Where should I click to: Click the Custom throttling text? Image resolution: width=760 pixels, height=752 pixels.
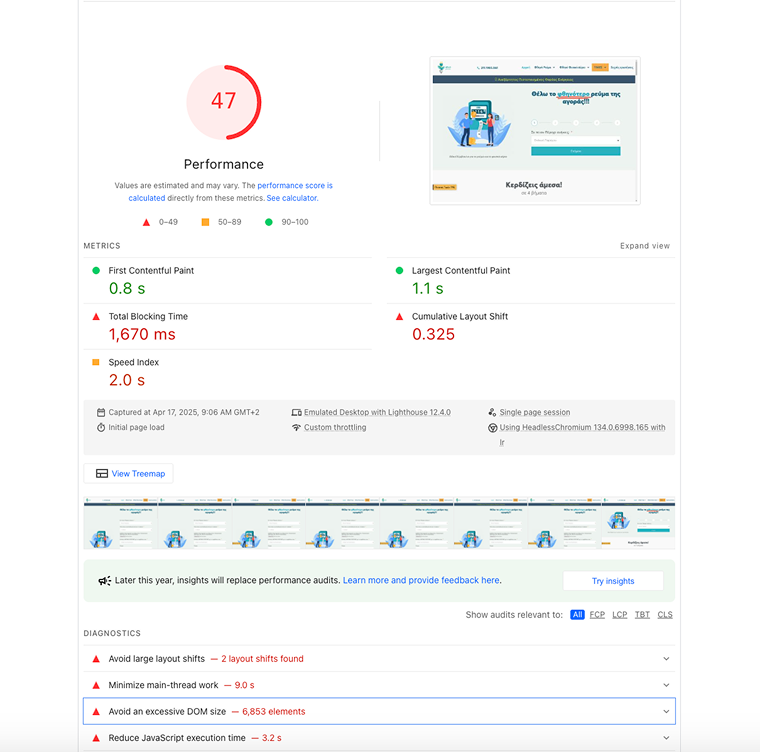[x=335, y=427]
